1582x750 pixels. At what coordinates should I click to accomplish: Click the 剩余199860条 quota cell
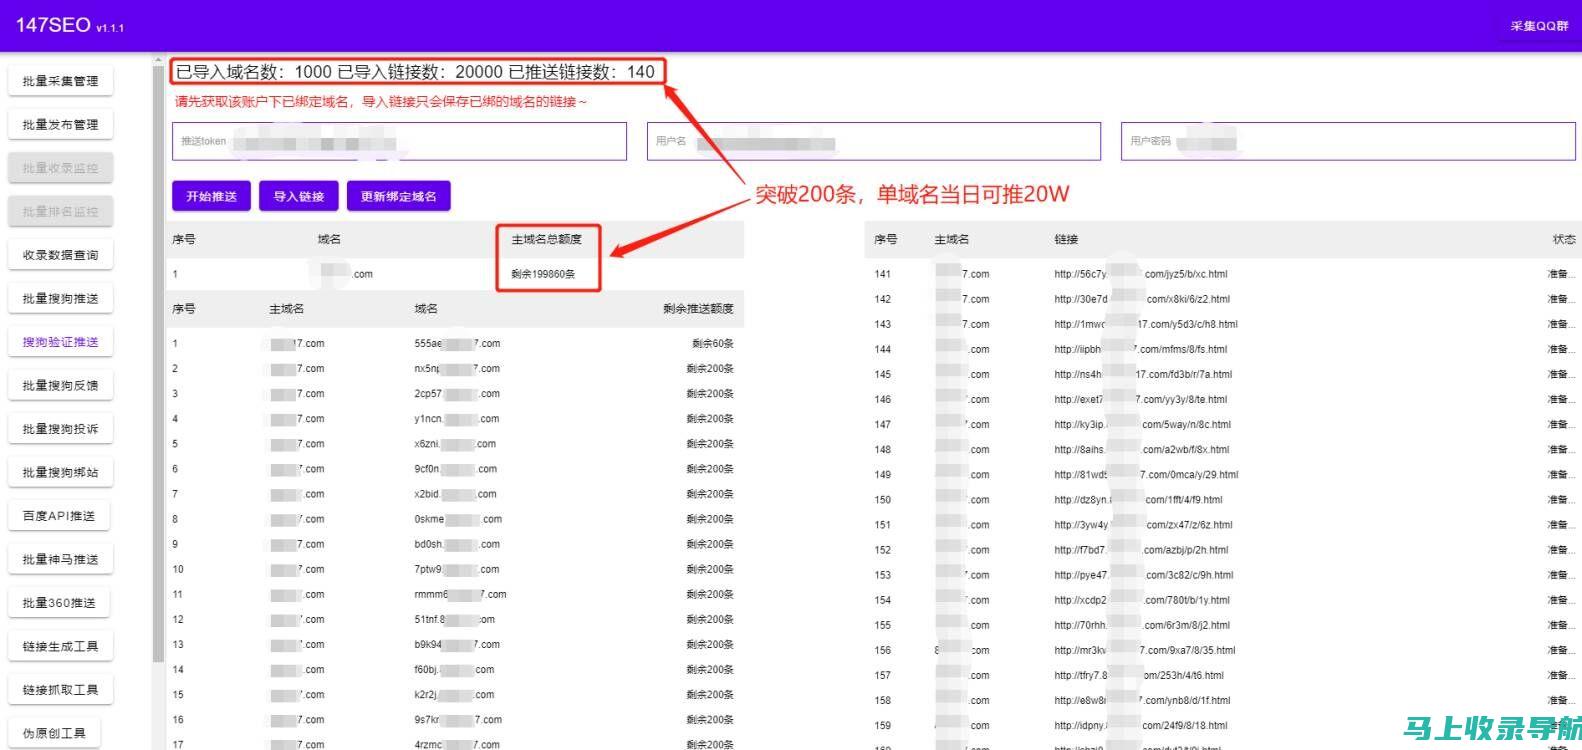tap(543, 274)
